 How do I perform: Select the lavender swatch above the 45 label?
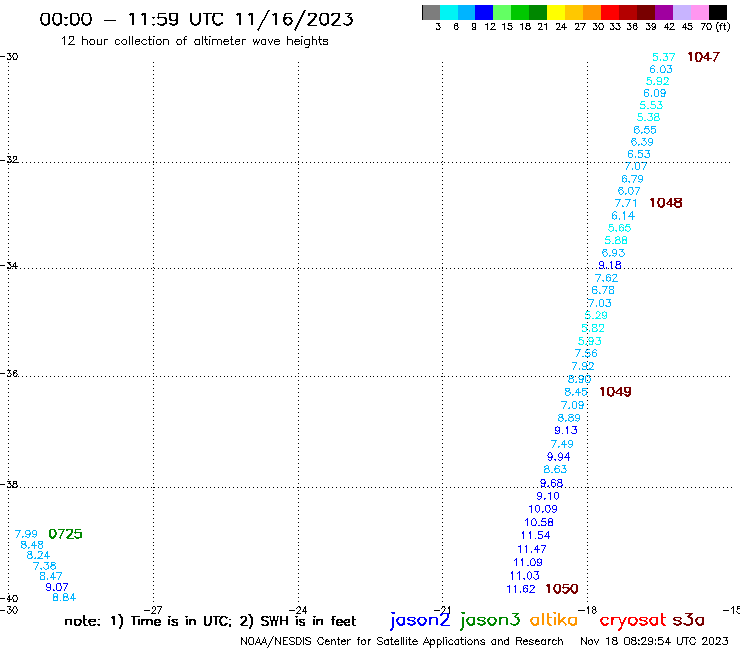coord(681,12)
